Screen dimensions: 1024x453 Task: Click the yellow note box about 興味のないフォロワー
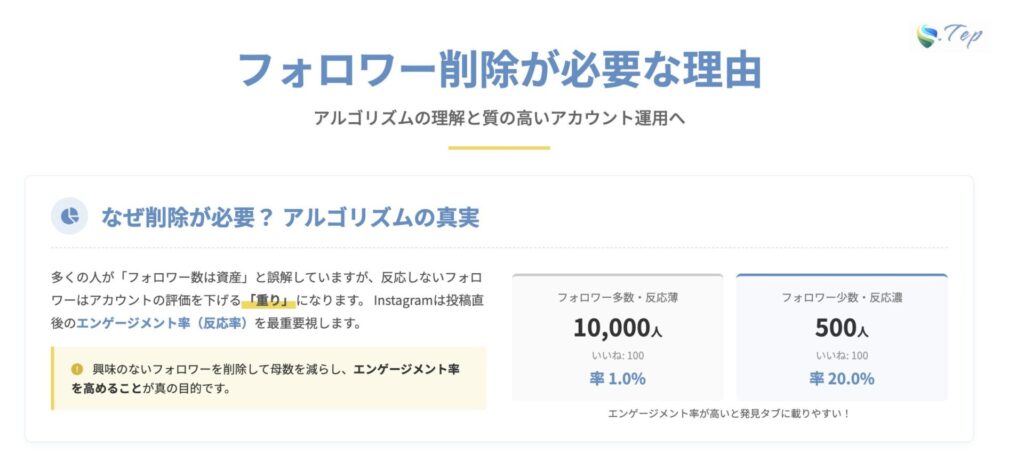(x=268, y=378)
